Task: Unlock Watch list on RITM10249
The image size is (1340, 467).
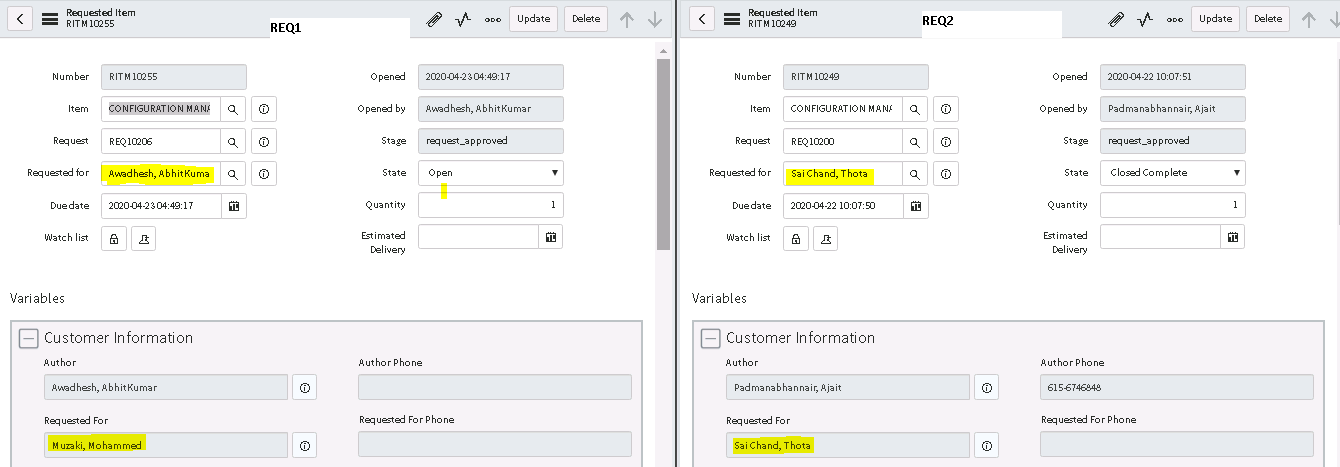Action: tap(796, 238)
